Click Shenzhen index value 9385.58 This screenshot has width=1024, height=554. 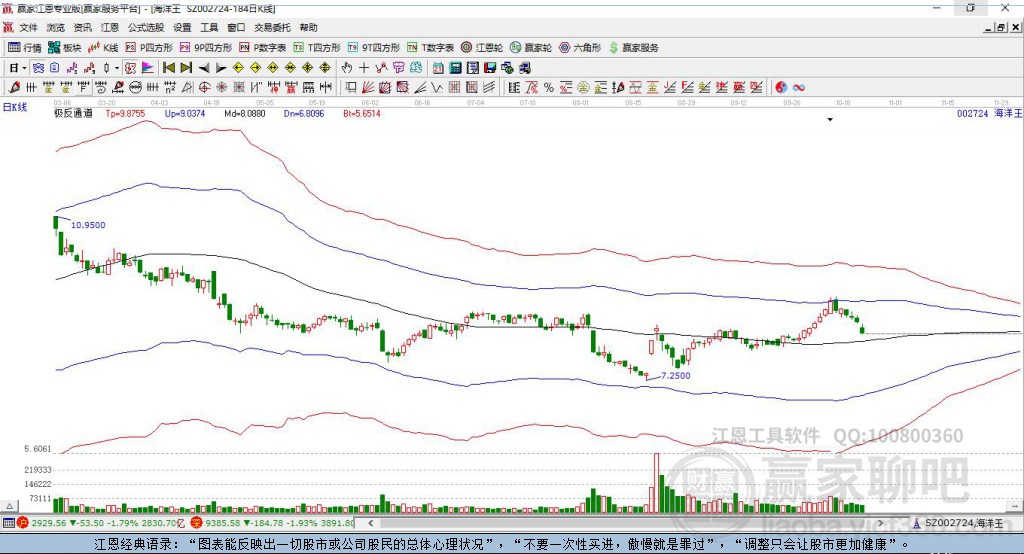point(223,523)
